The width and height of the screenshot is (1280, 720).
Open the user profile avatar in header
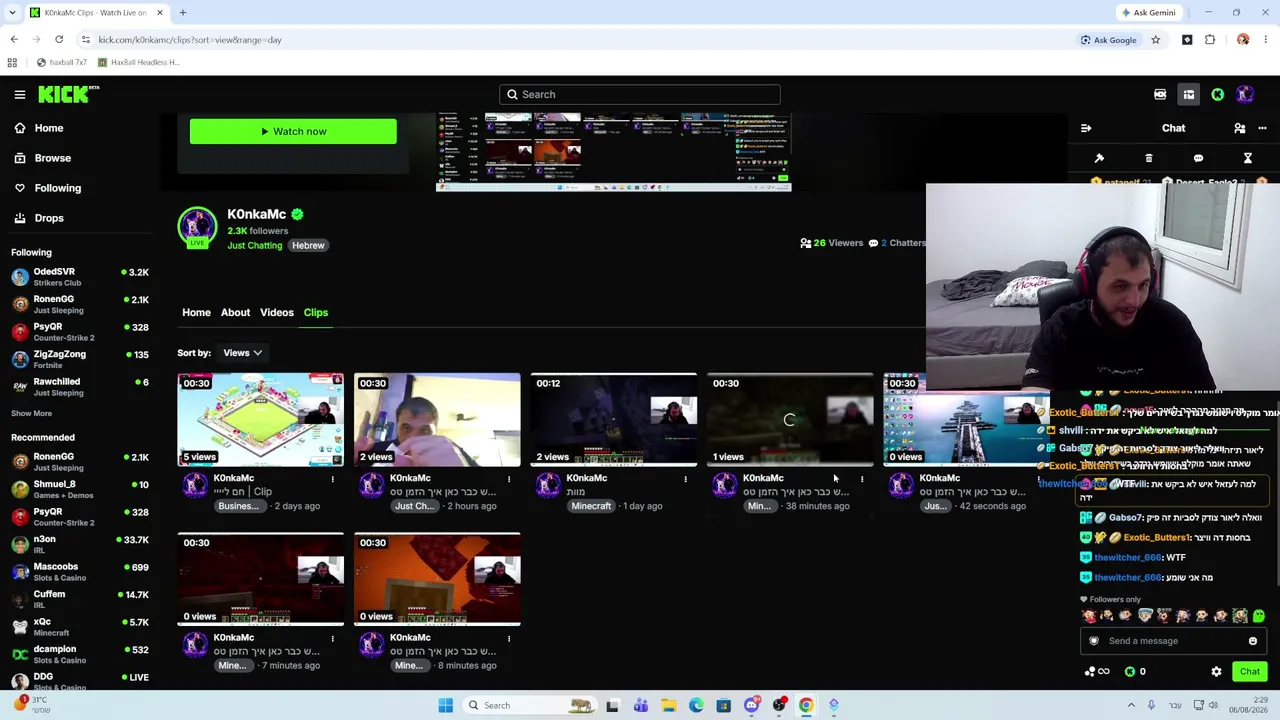1245,94
